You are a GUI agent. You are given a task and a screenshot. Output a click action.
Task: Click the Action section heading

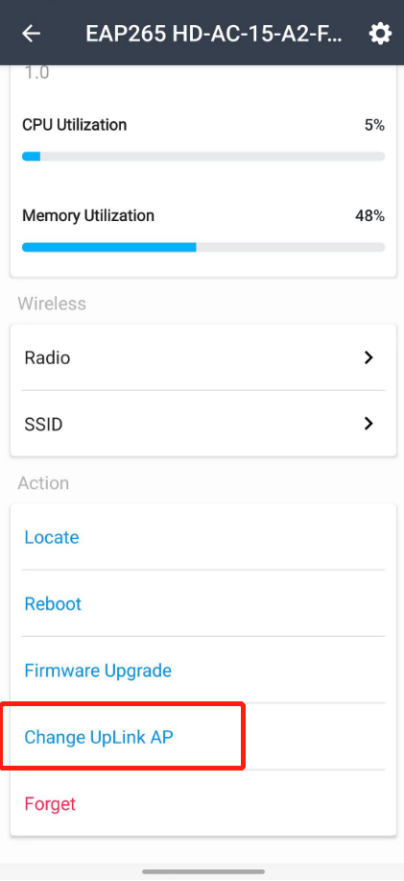43,483
